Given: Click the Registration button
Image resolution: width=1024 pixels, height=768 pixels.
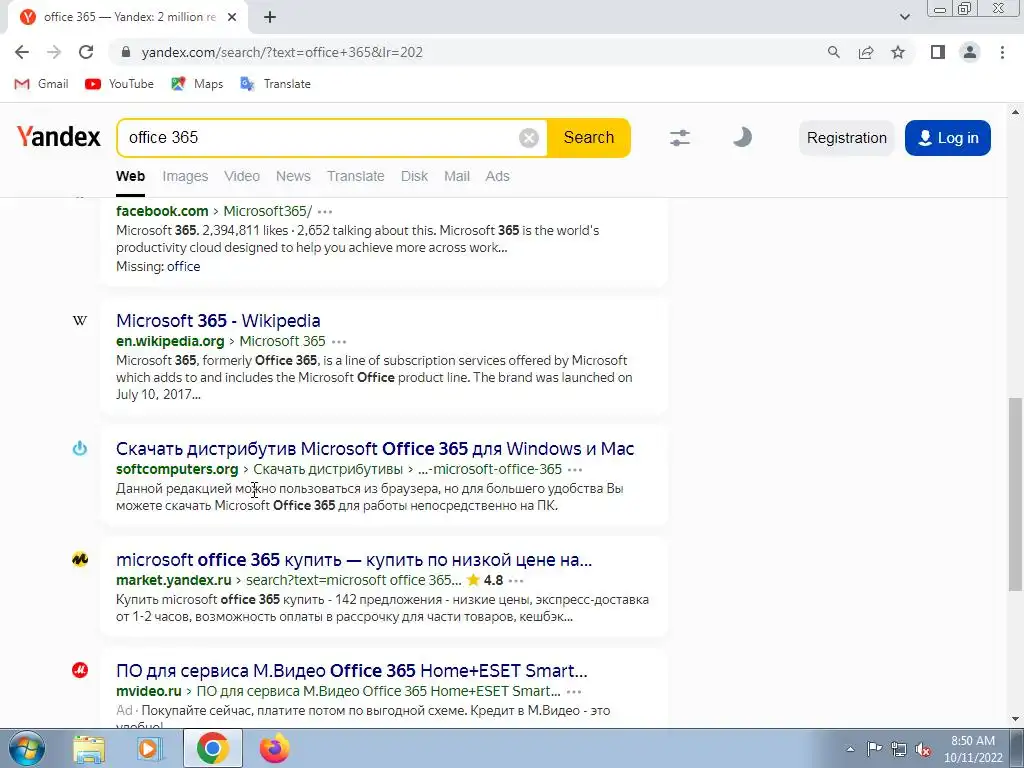Looking at the screenshot, I should point(846,138).
